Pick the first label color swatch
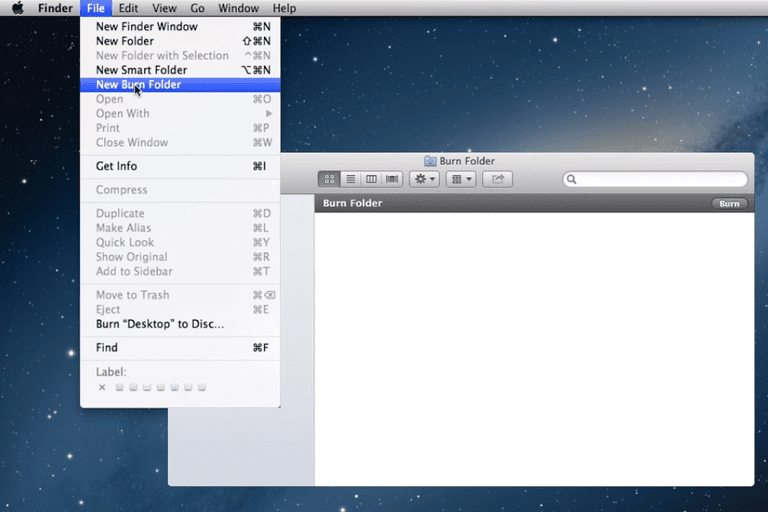 coord(120,388)
